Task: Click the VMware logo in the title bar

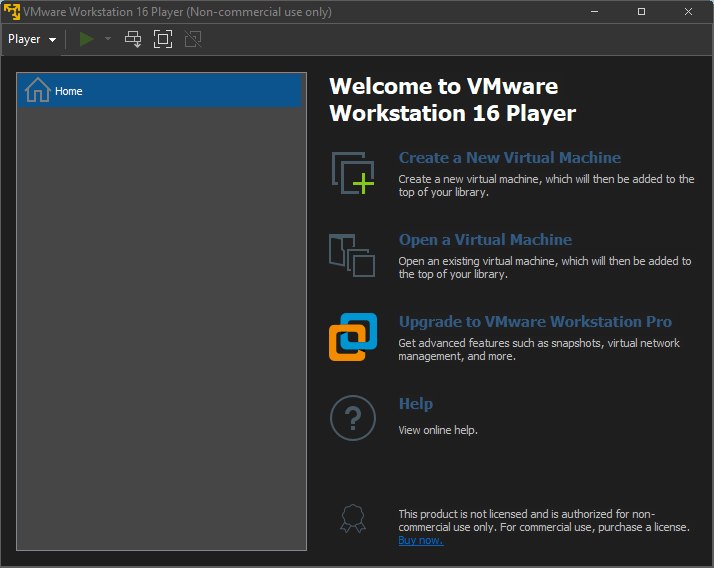Action: pos(12,11)
